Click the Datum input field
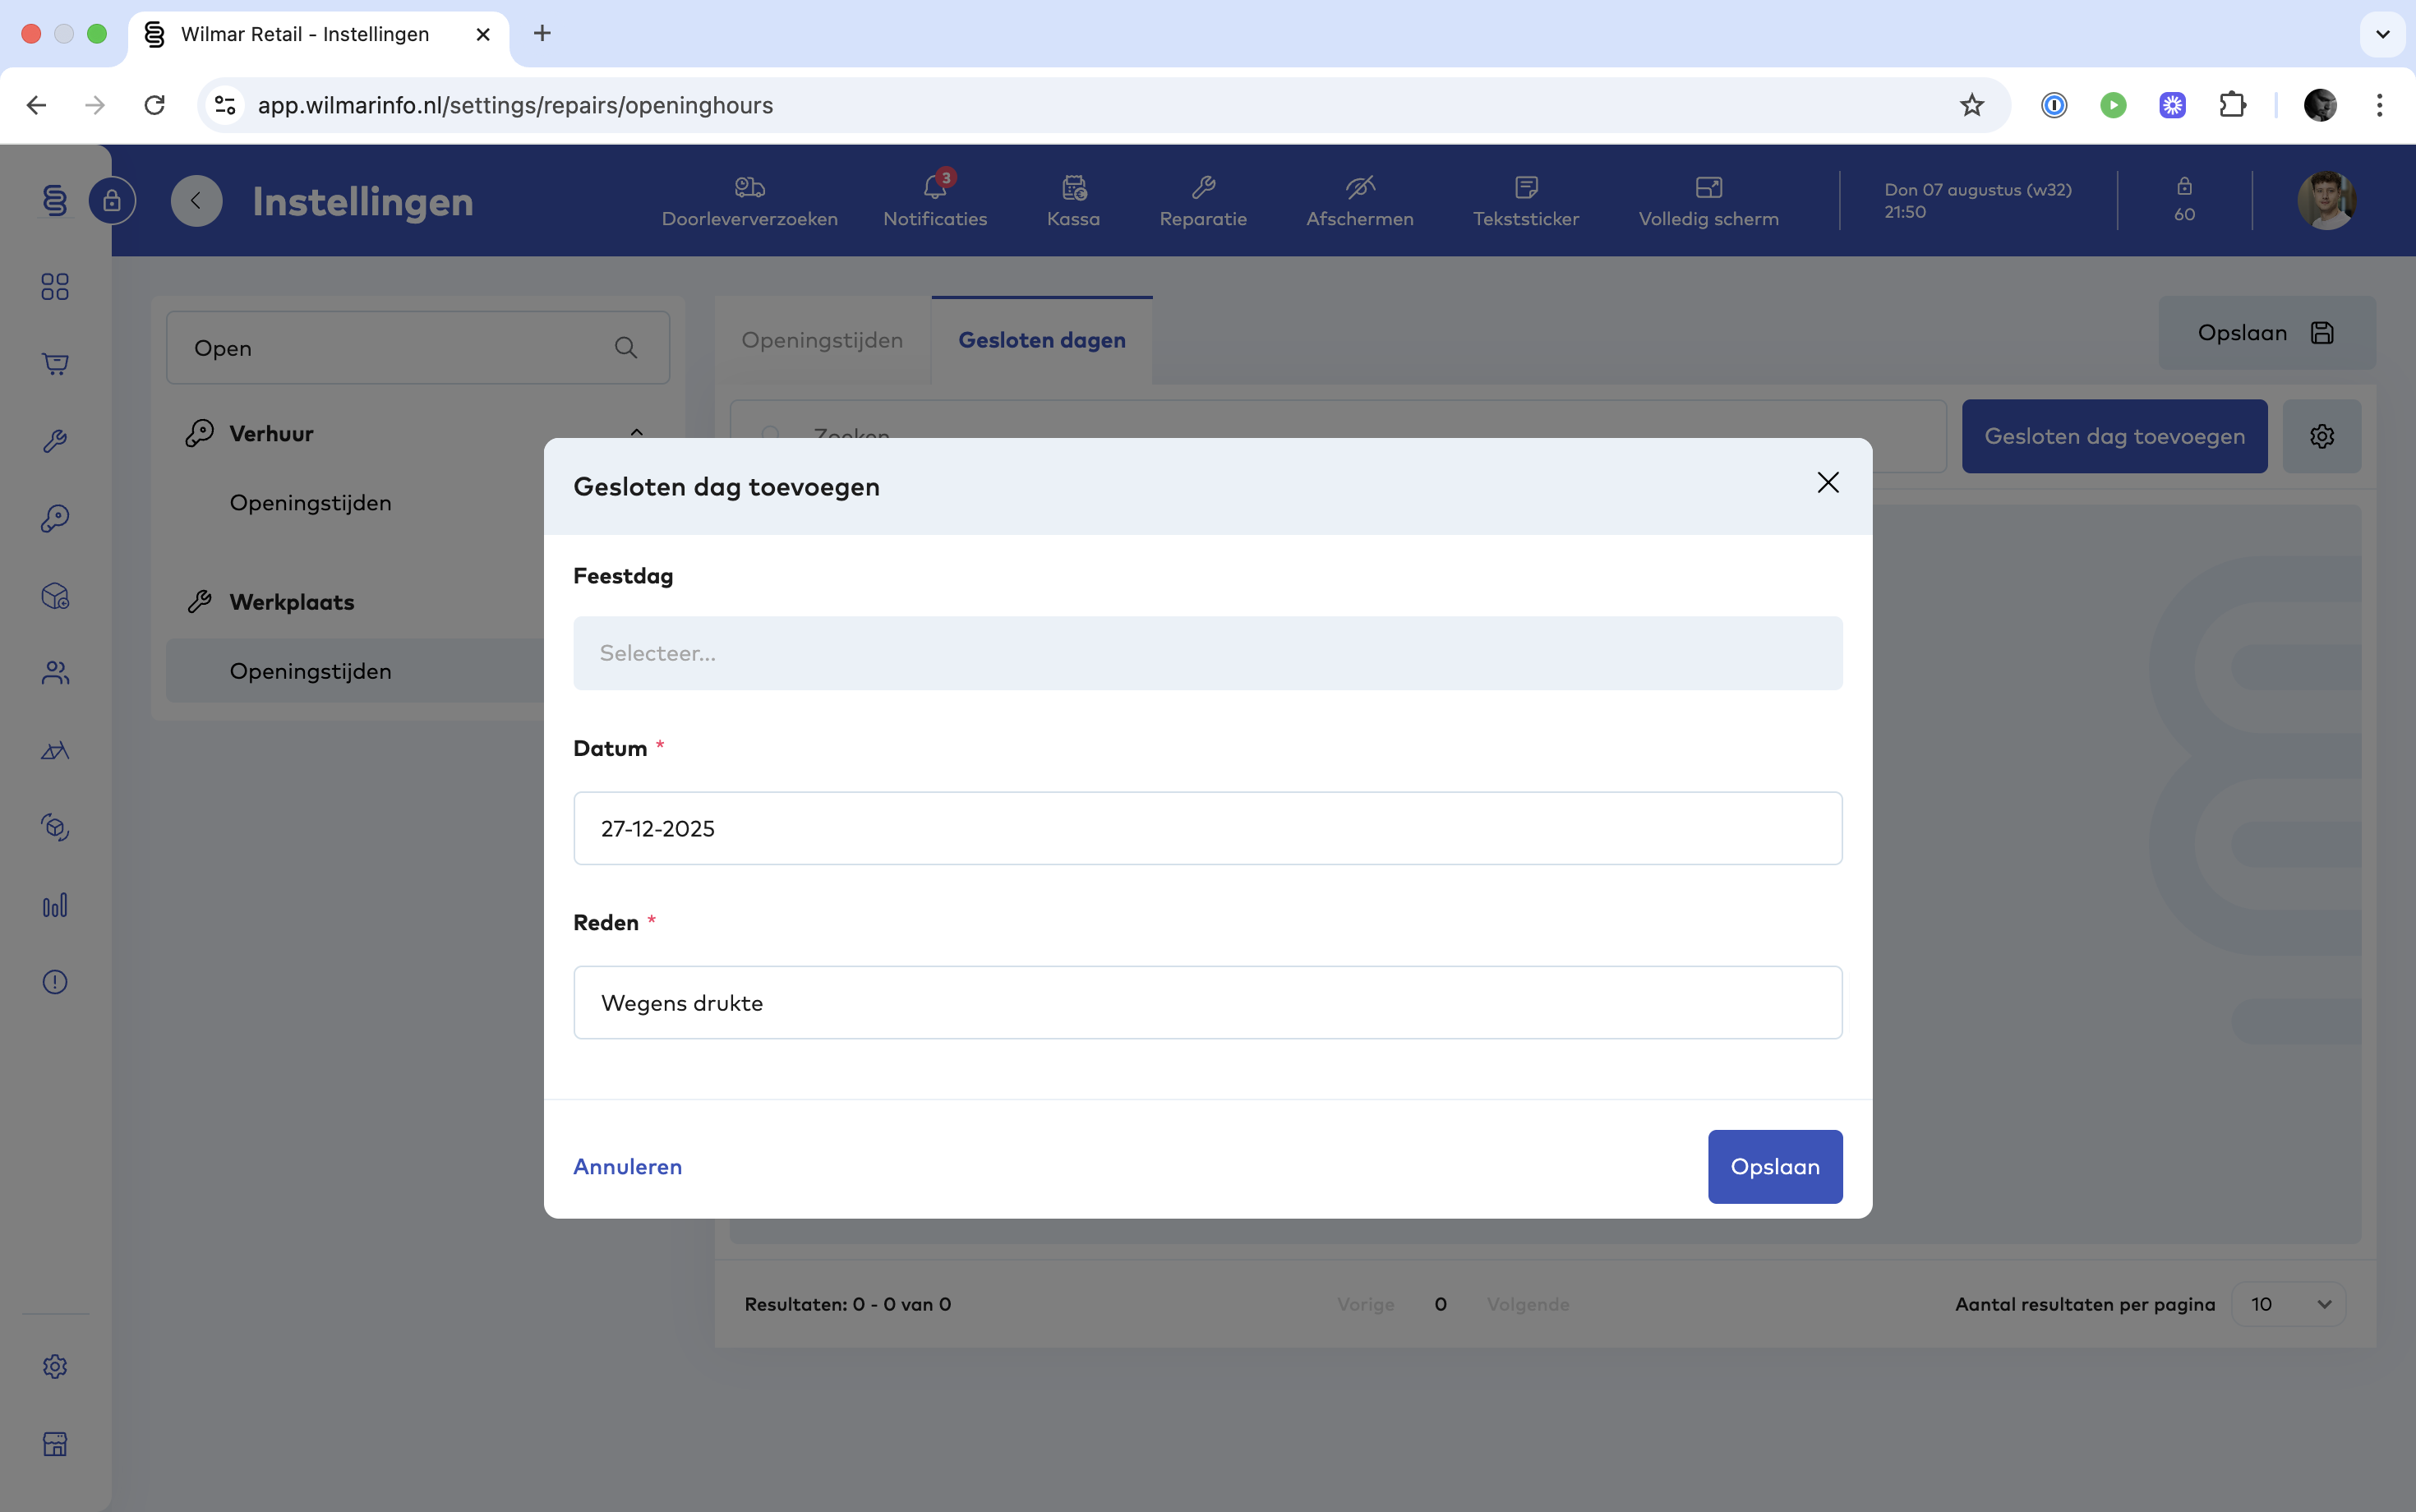Image resolution: width=2416 pixels, height=1512 pixels. point(1207,828)
